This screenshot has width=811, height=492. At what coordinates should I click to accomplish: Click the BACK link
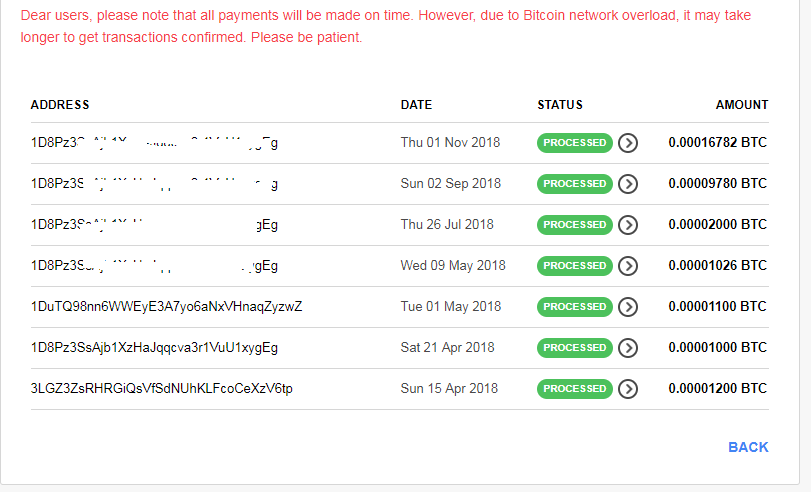pos(748,447)
